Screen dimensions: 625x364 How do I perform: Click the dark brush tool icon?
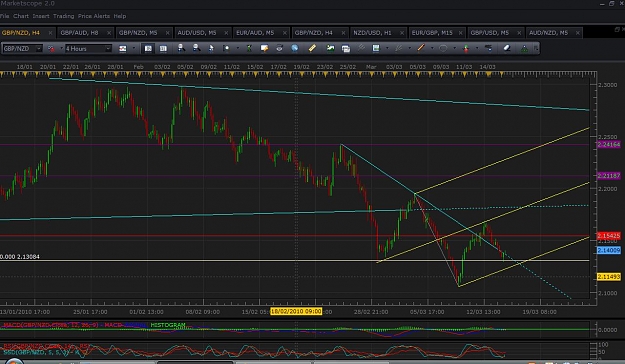488,48
